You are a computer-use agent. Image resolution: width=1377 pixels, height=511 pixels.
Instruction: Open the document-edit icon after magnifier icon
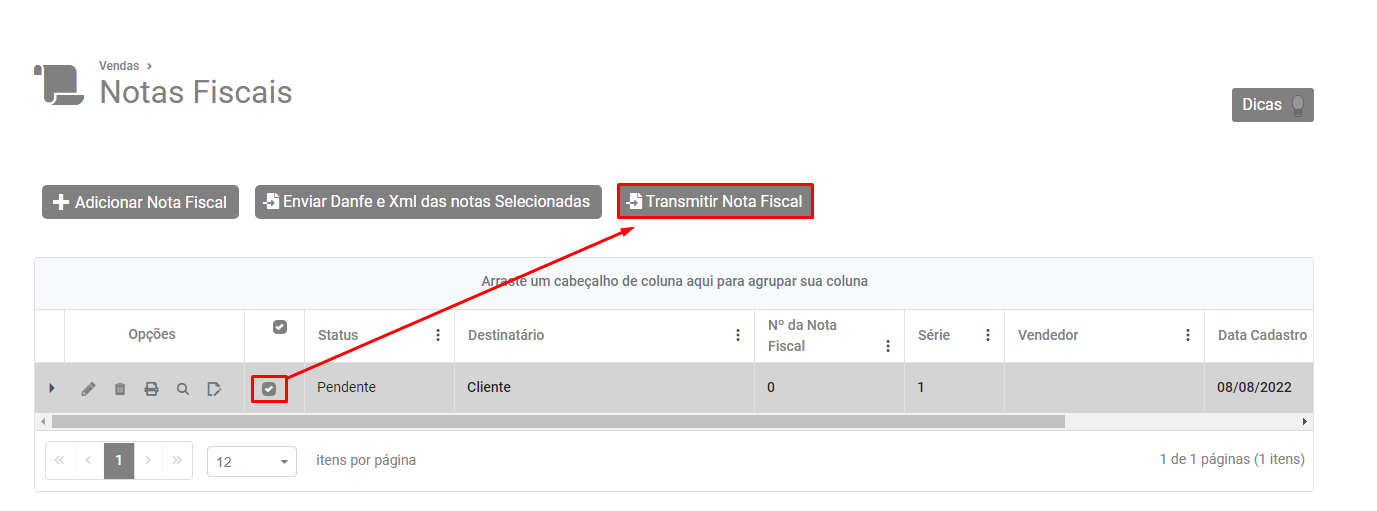pos(214,389)
